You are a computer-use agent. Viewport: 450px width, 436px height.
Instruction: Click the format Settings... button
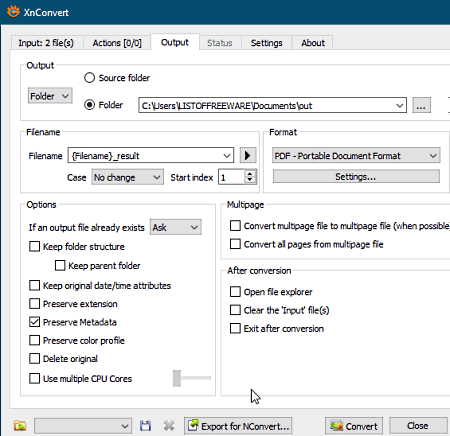tap(356, 176)
